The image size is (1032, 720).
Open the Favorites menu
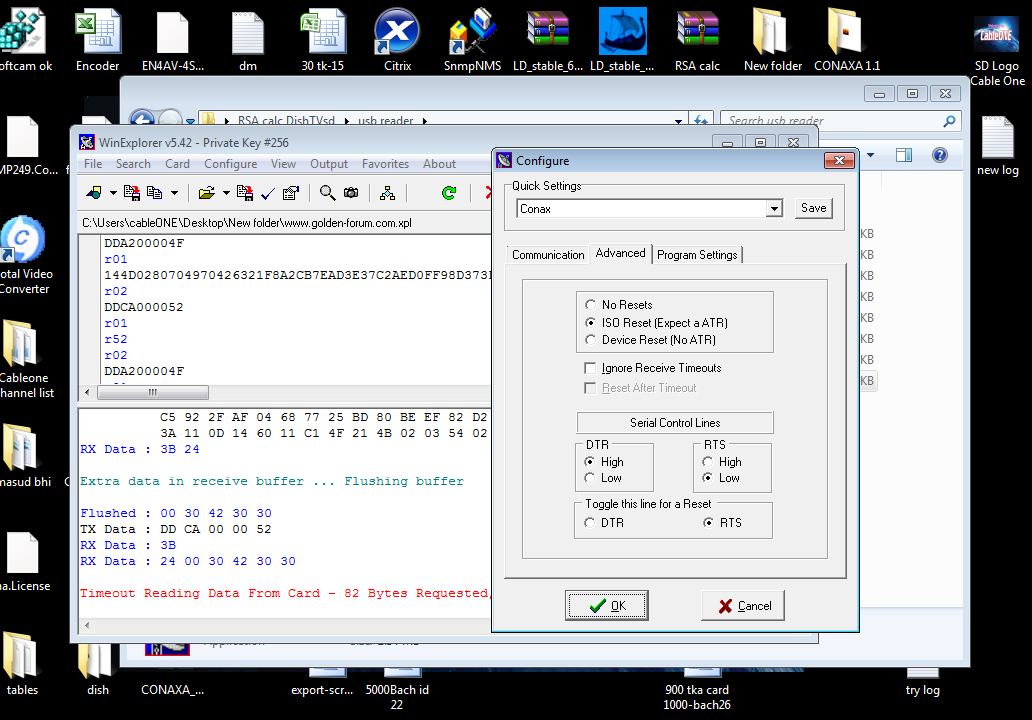385,164
